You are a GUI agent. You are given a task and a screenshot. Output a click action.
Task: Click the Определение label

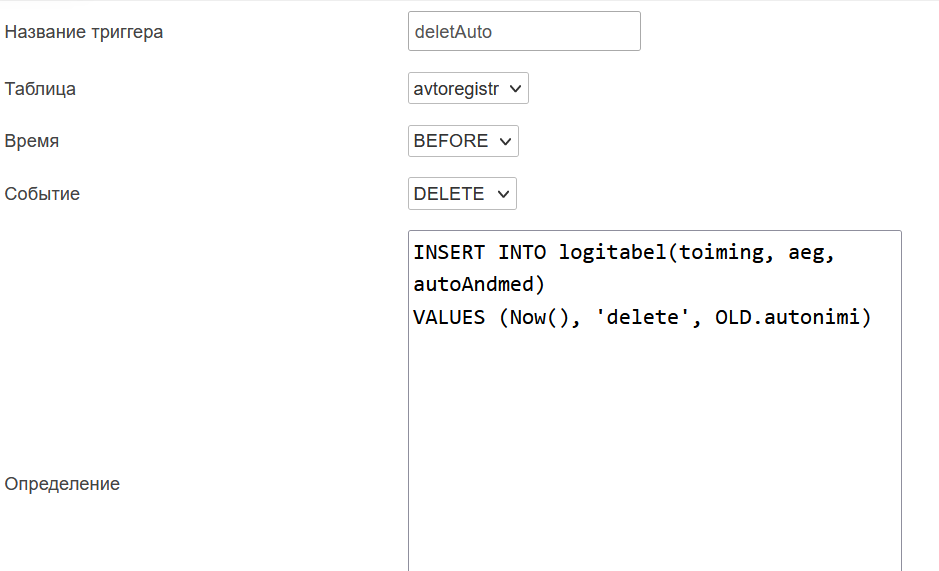point(62,484)
